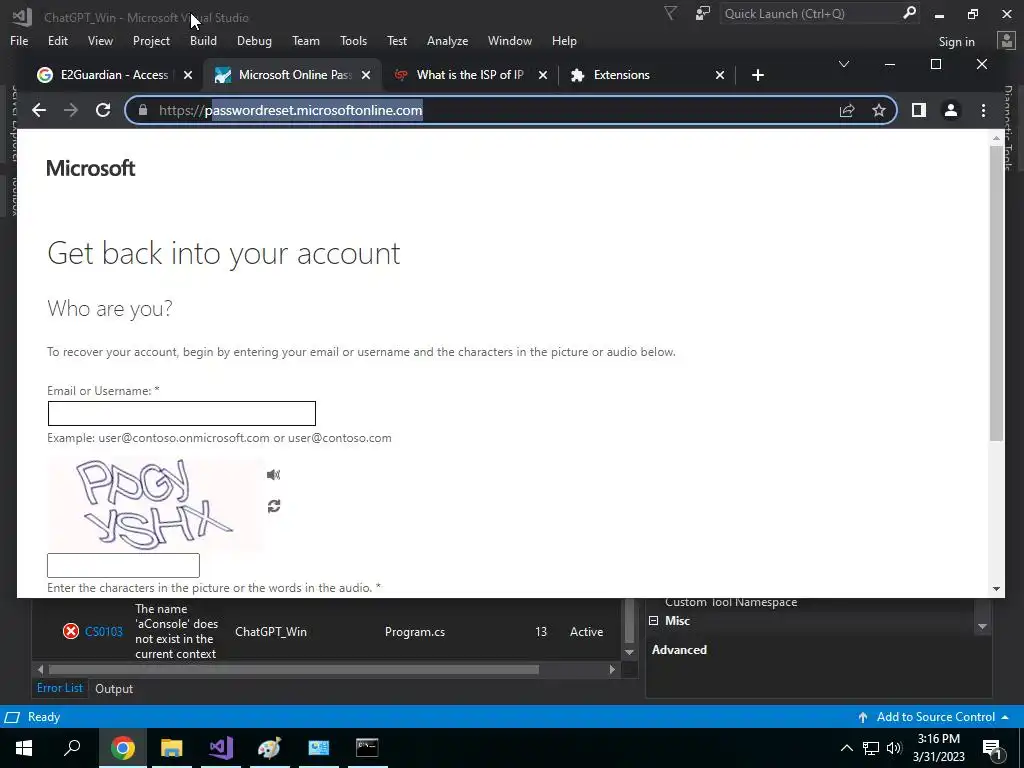Viewport: 1024px width, 768px height.
Task: Click Visual Studio account avatar icon
Action: (1006, 41)
